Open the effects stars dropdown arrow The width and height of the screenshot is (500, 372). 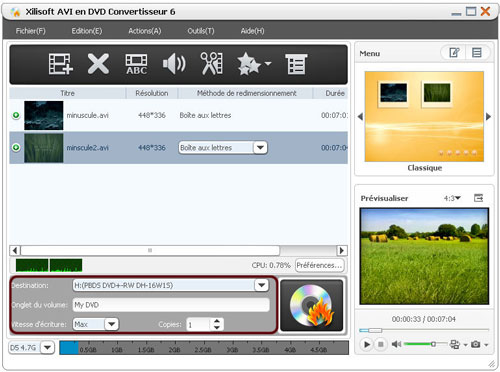[x=268, y=63]
